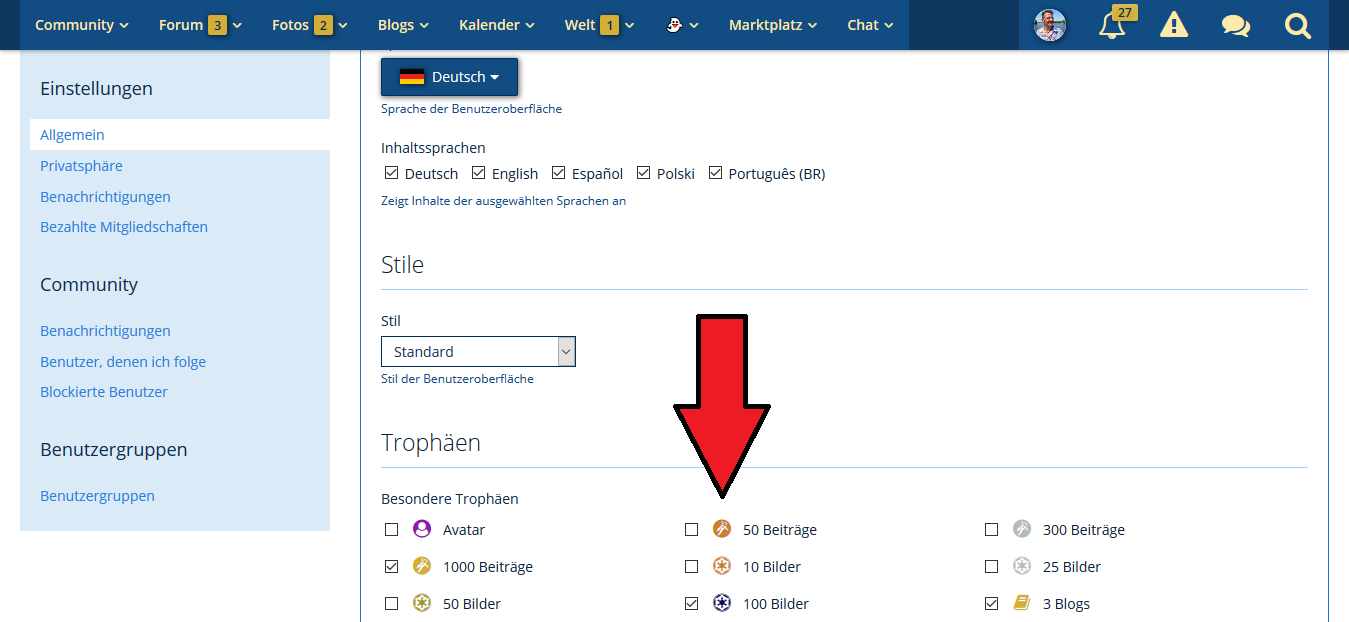
Task: Open the user avatar profile menu
Action: (x=1049, y=26)
